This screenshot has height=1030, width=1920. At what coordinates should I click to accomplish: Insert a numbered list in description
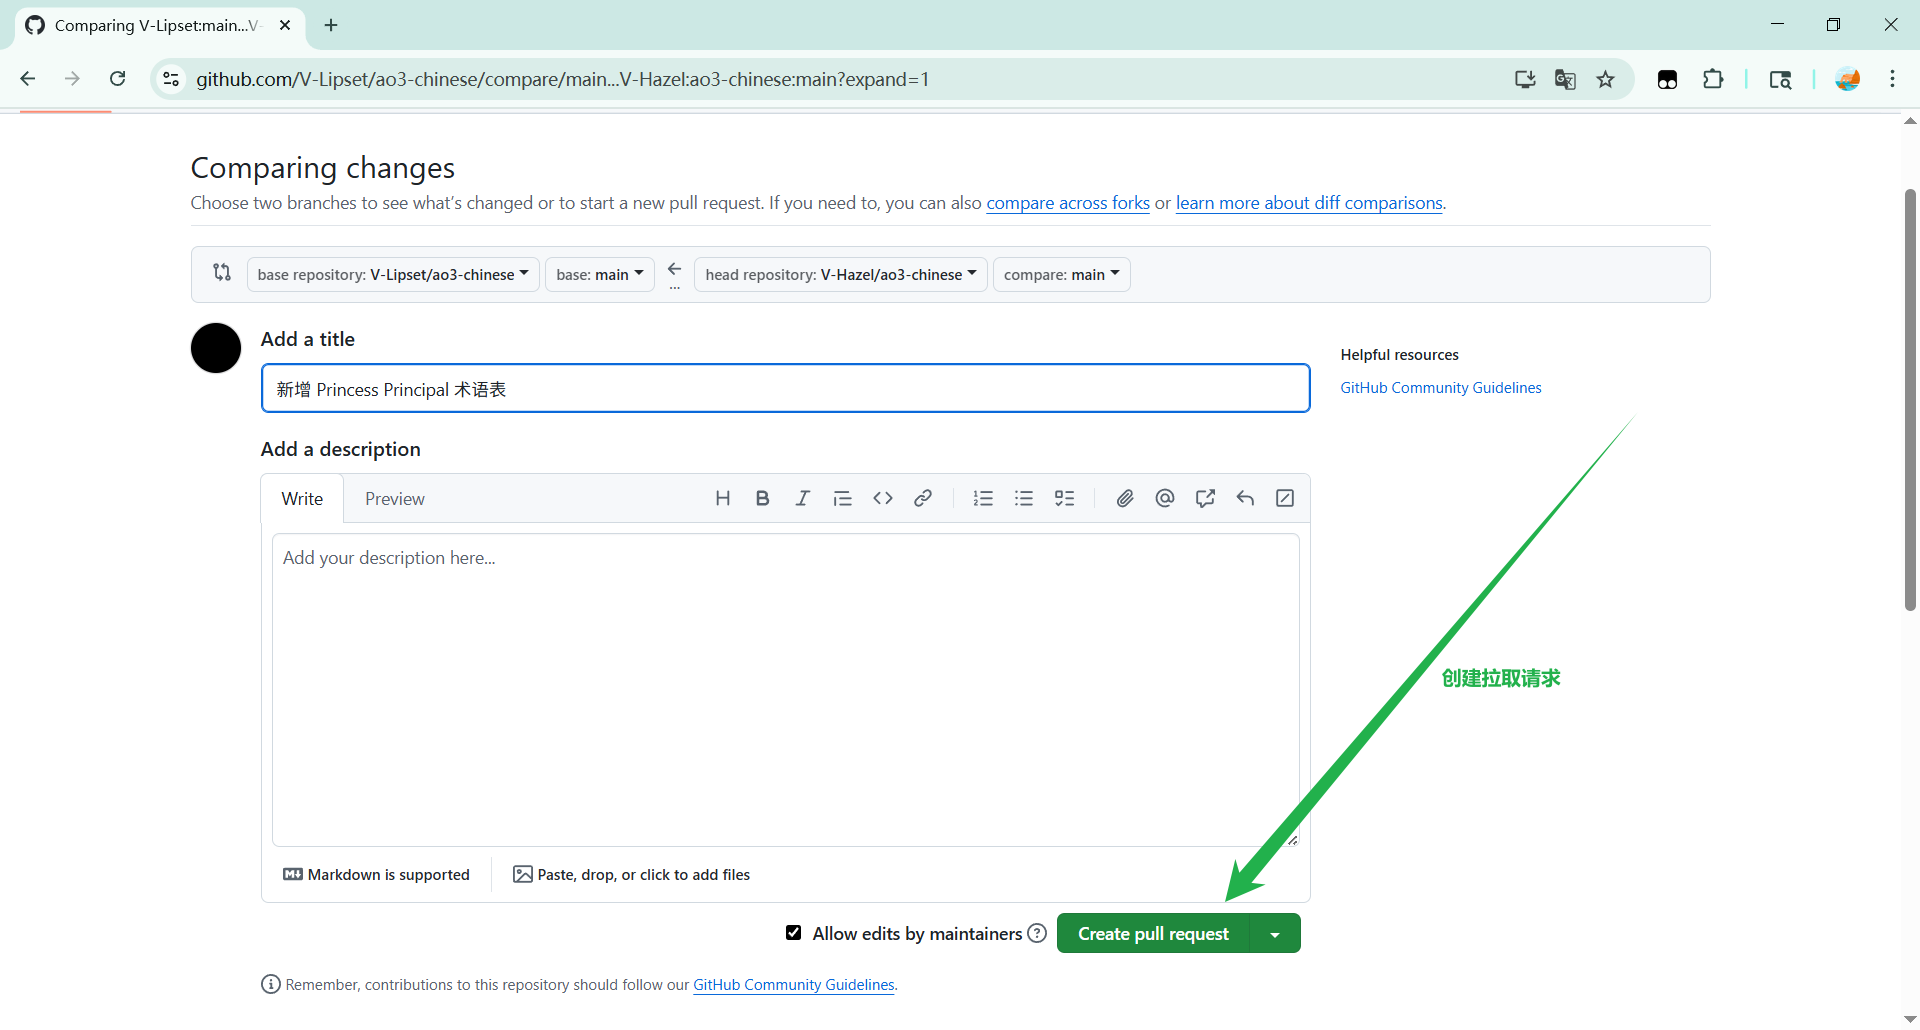(983, 498)
